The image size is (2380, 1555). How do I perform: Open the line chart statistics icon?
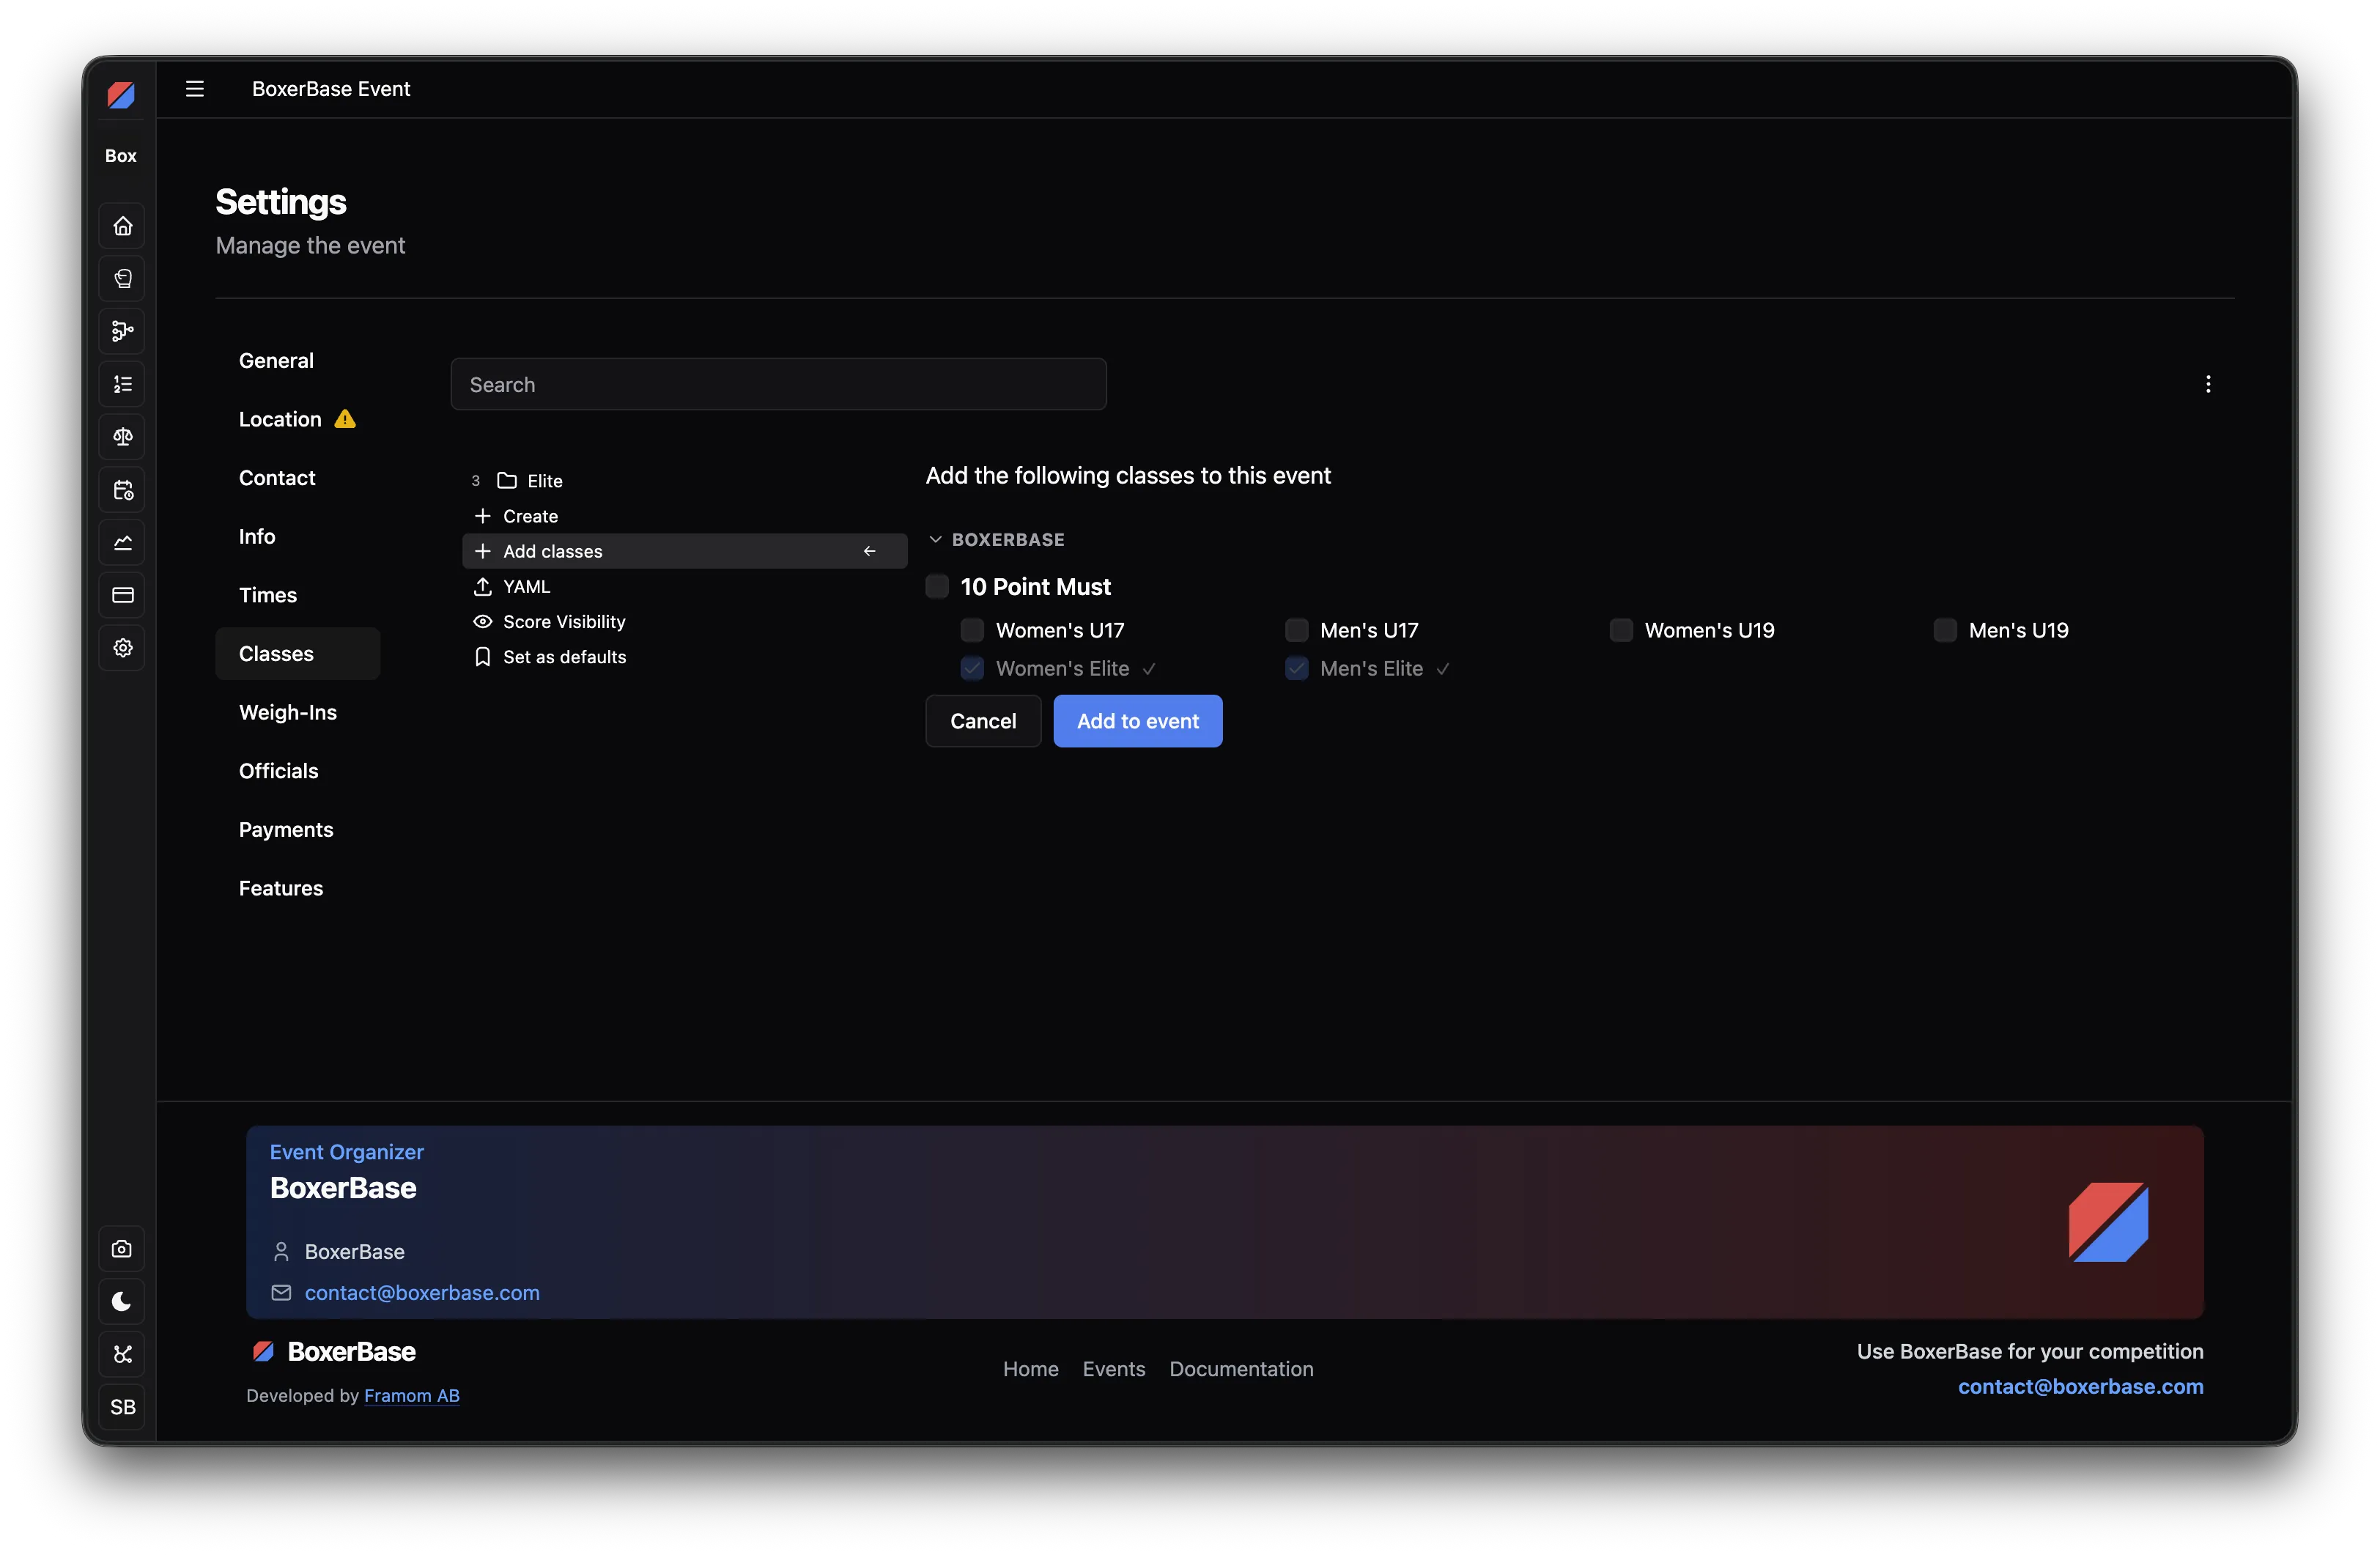(x=123, y=543)
